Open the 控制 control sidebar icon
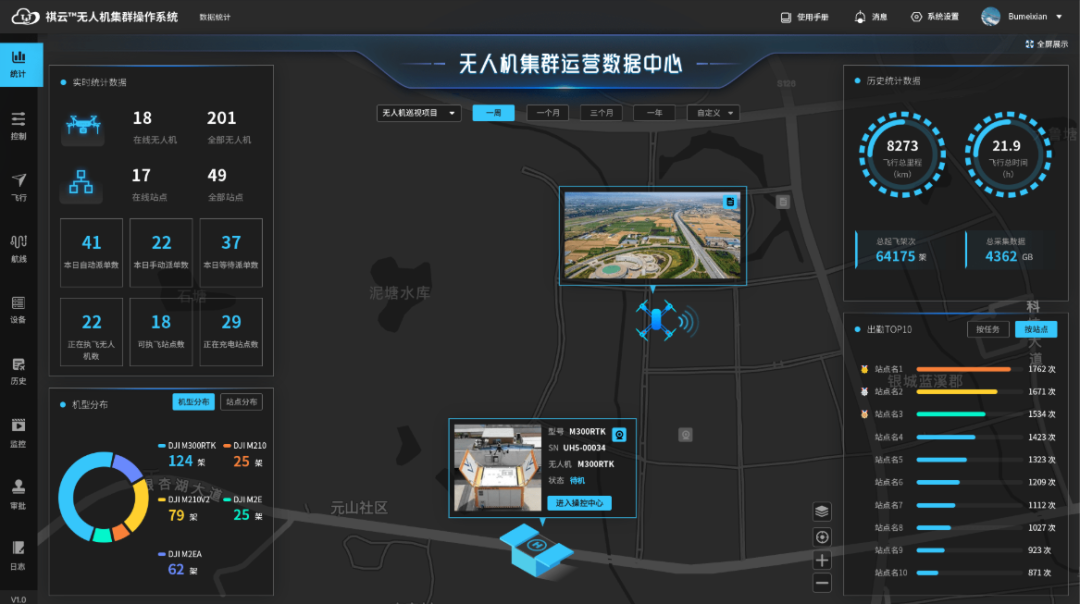The height and width of the screenshot is (604, 1080). click(18, 125)
